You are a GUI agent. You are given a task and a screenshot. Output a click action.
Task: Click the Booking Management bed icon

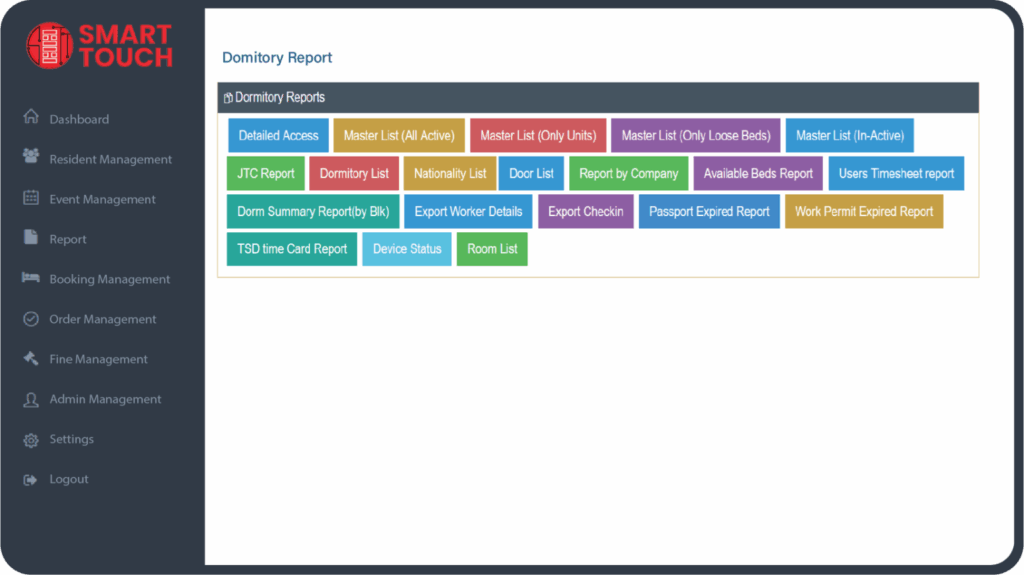31,278
